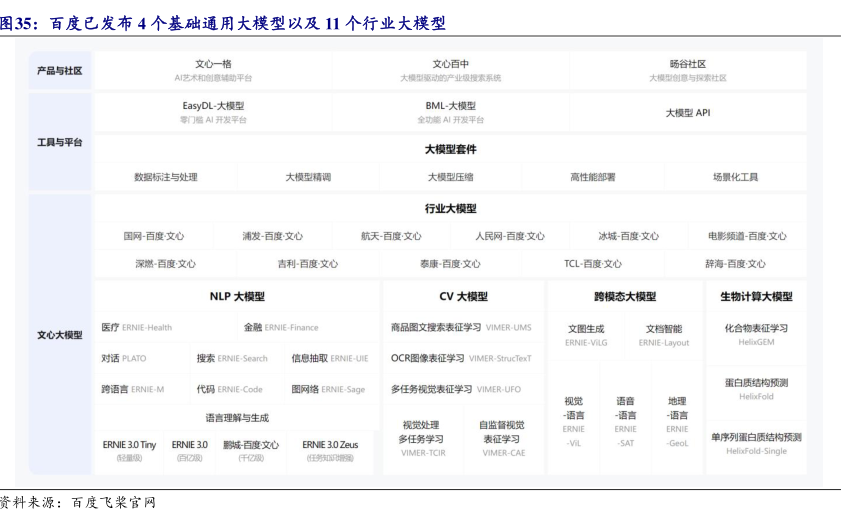This screenshot has height=512, width=856.
Task: Select 辞海-百度·文心 model
Action: [x=735, y=264]
